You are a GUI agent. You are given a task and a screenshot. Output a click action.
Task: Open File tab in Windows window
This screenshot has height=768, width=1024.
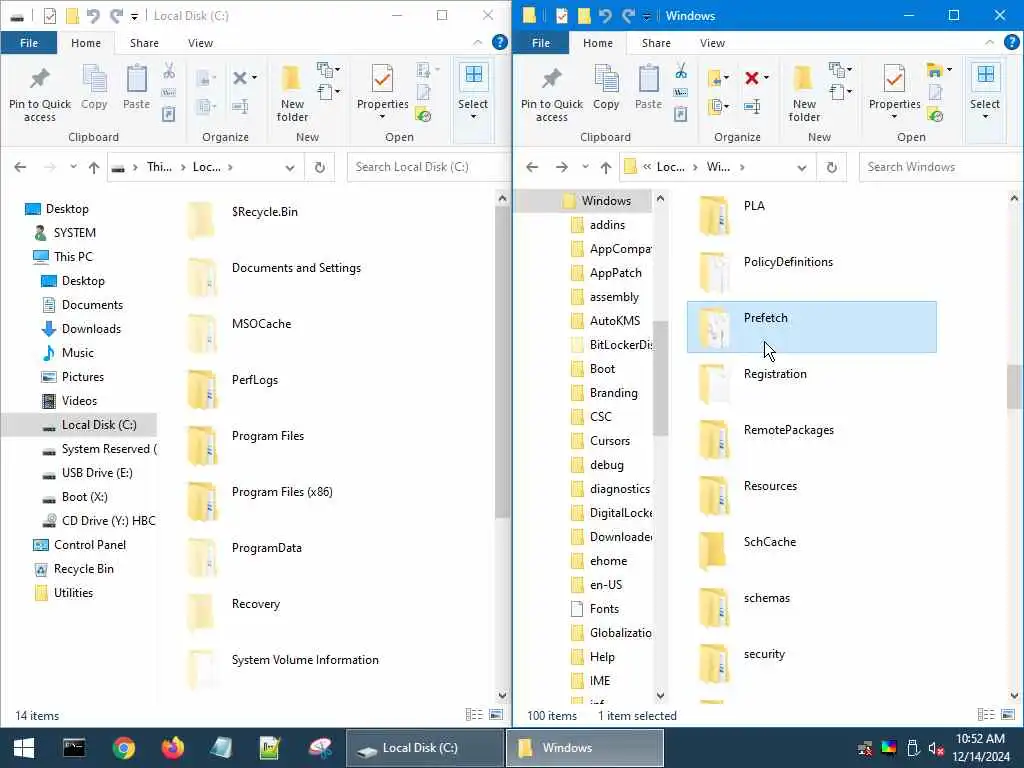pos(541,43)
